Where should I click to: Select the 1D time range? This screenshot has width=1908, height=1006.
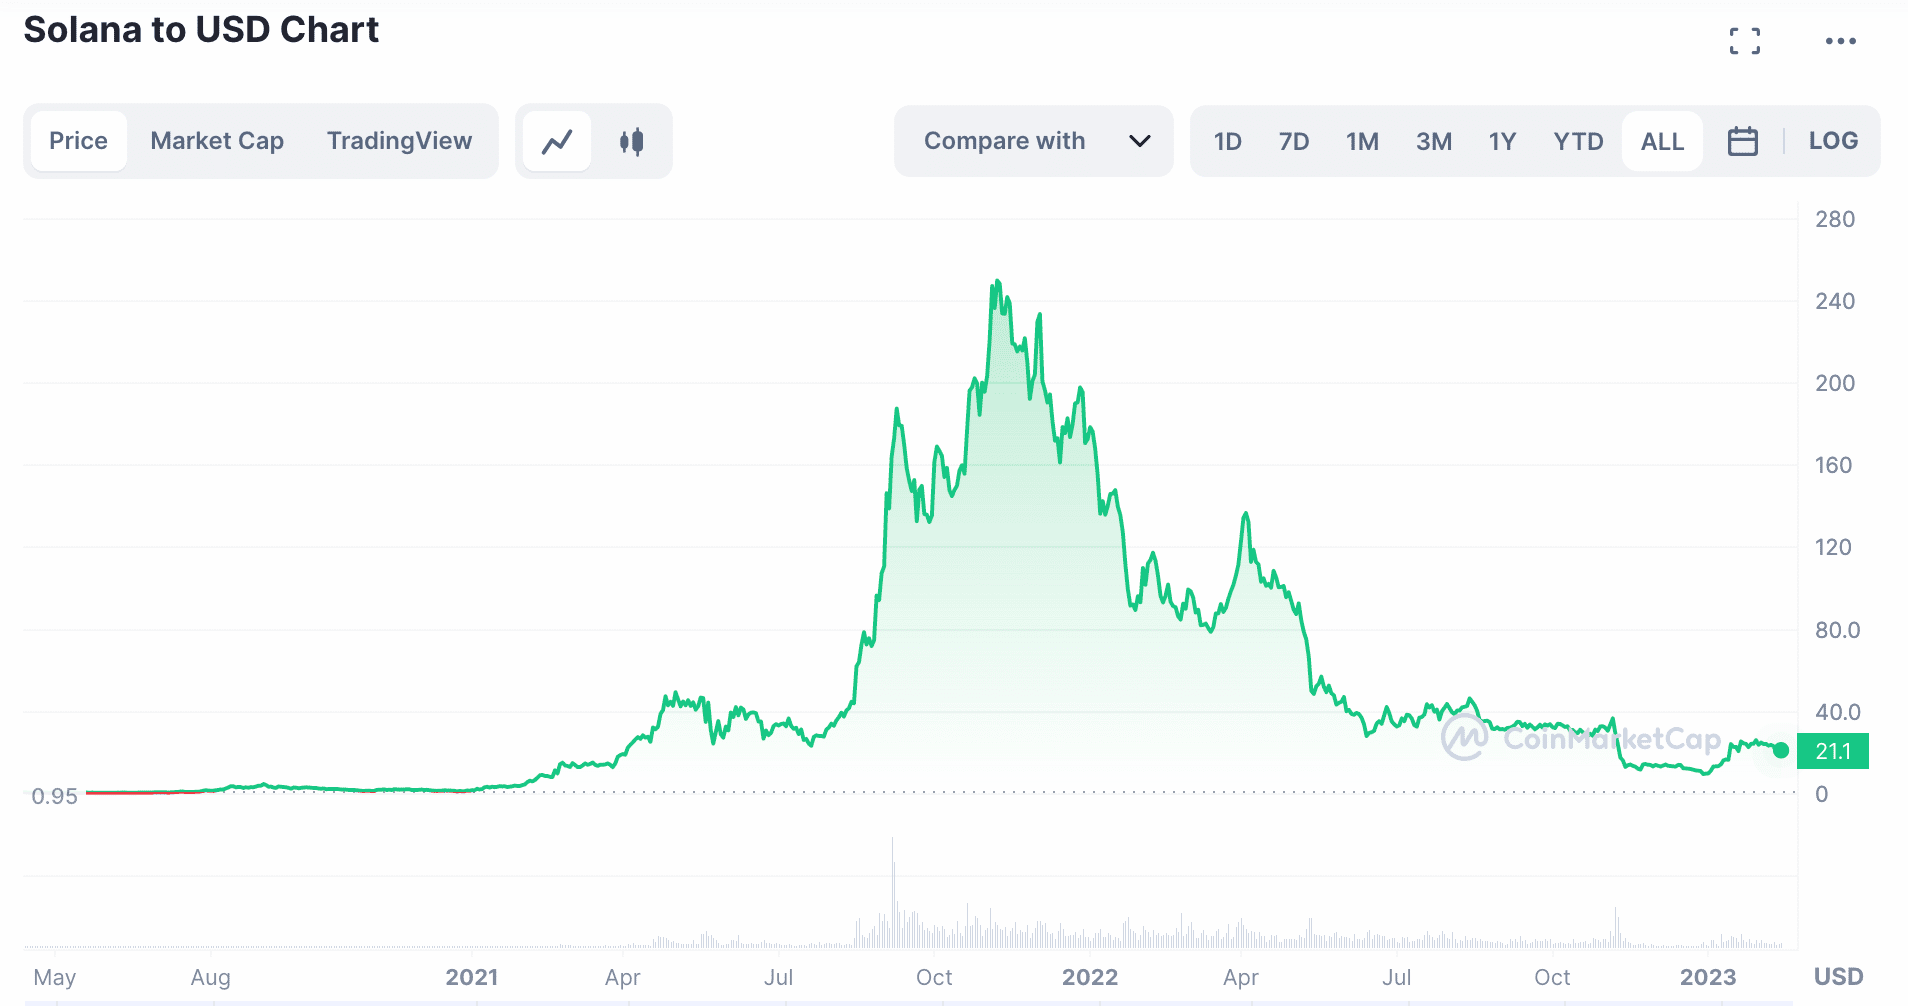(x=1227, y=141)
